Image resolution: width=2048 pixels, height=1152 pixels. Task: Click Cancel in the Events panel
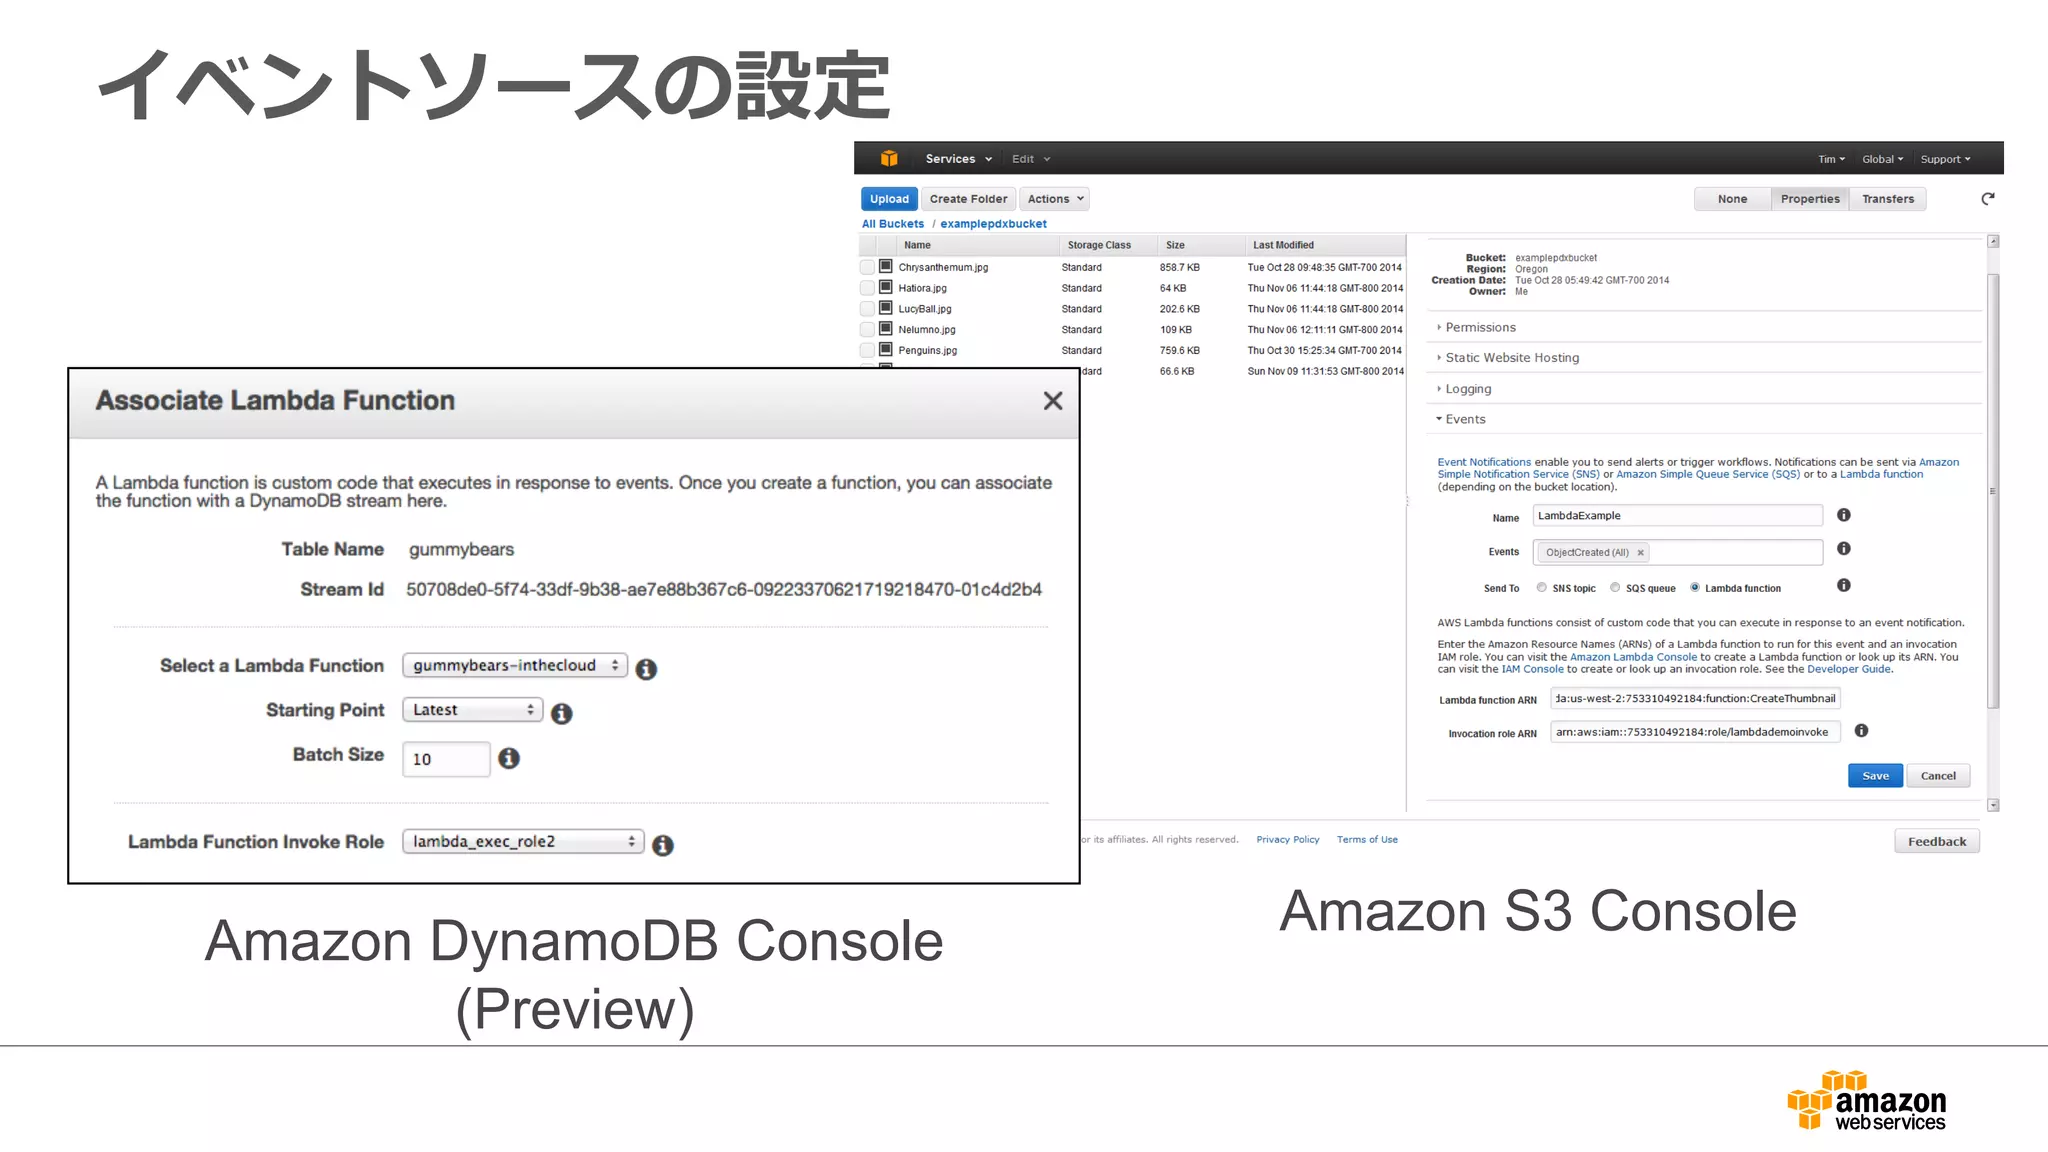click(x=1938, y=776)
